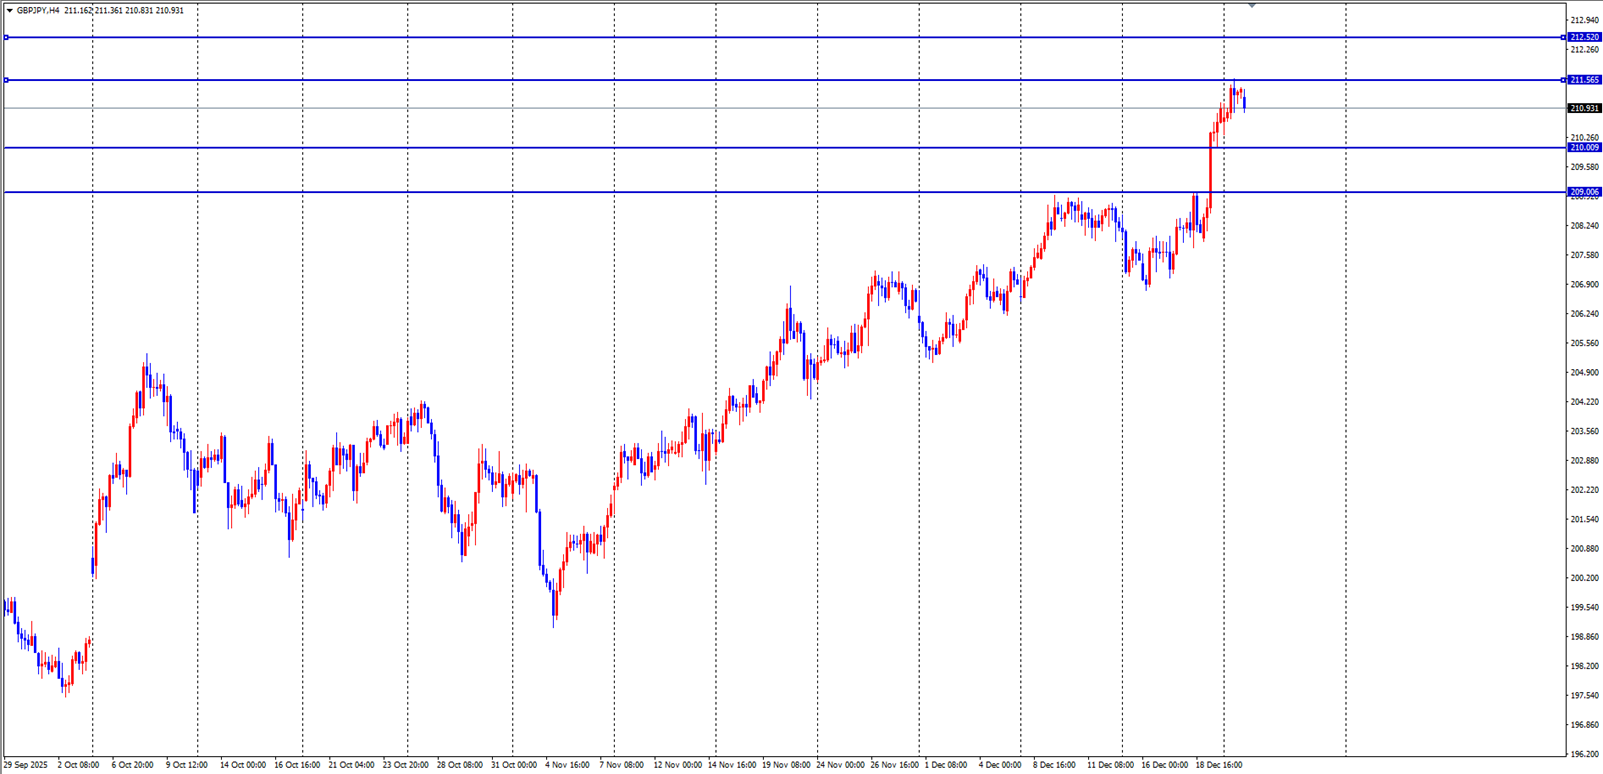This screenshot has width=1603, height=774.
Task: Click the blue 209.006 price label
Action: pos(1584,192)
